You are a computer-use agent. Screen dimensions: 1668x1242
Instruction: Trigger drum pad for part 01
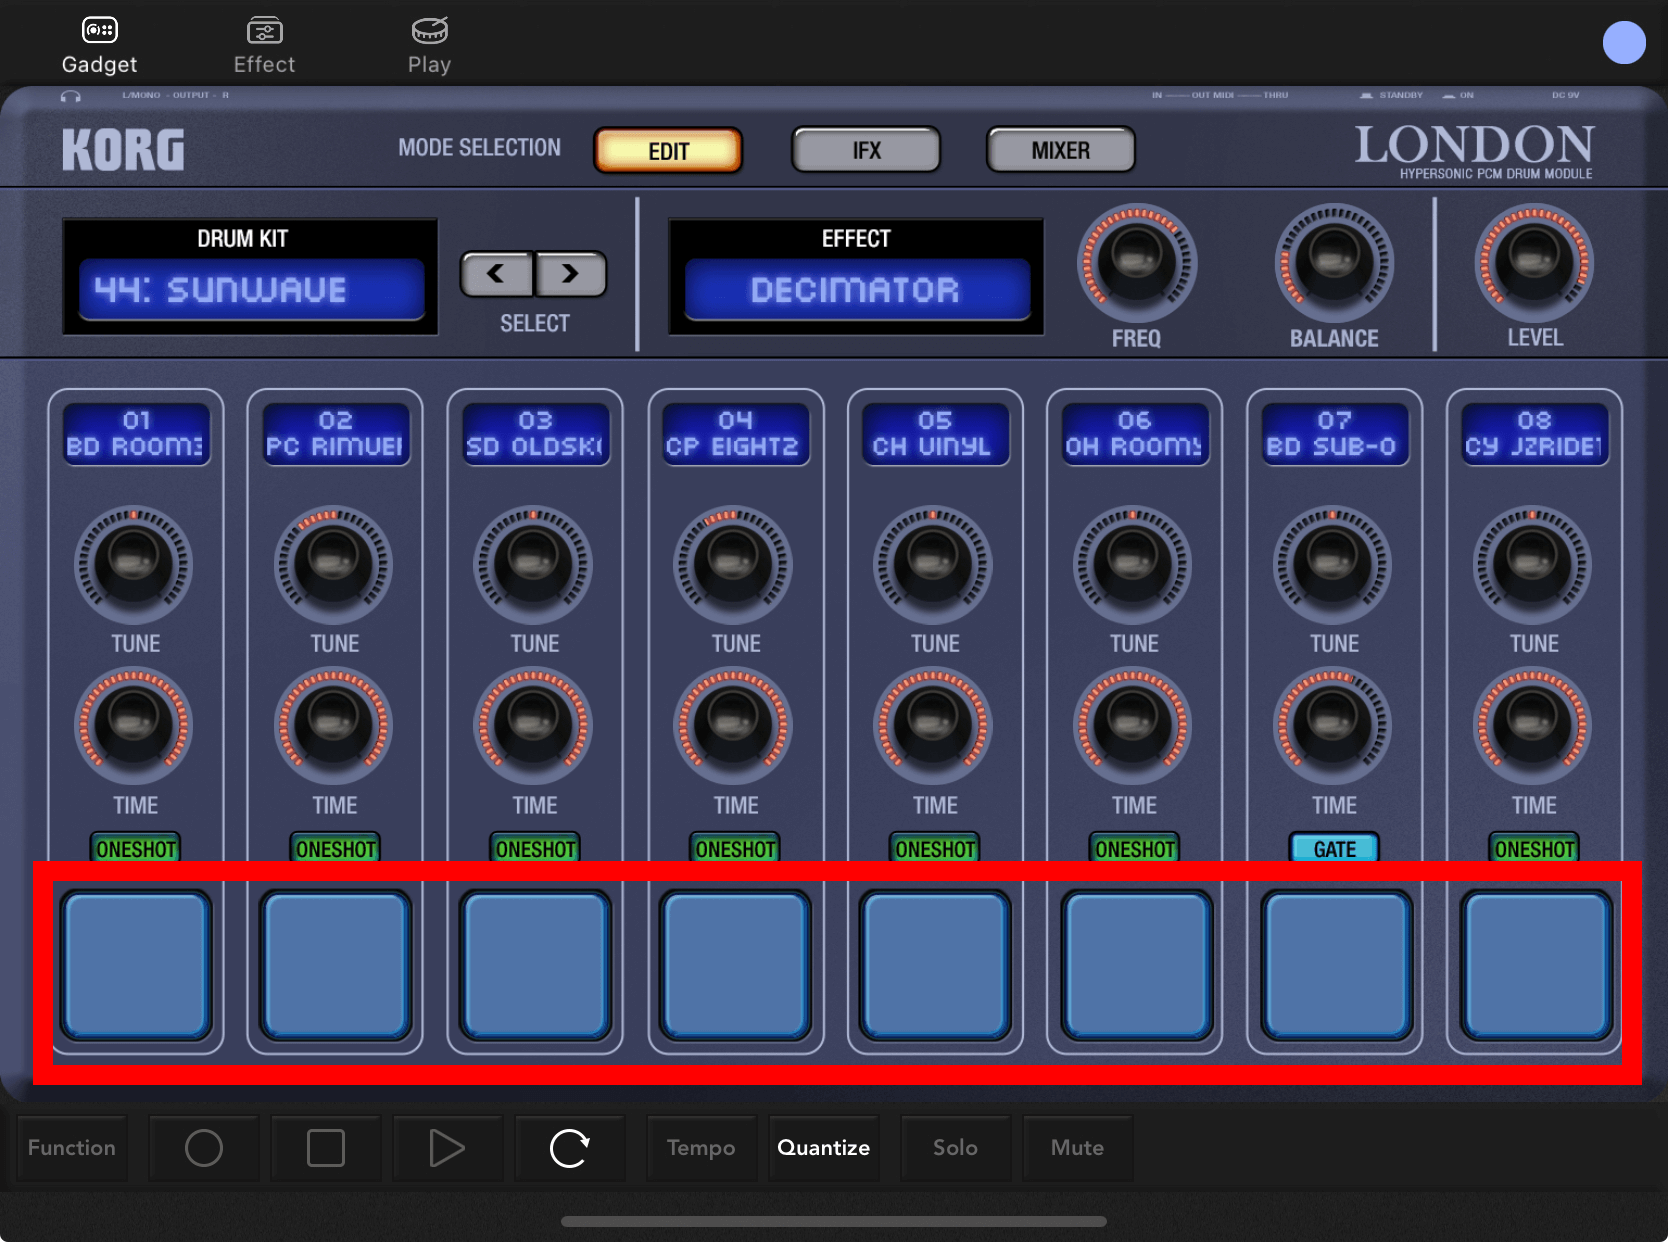136,966
